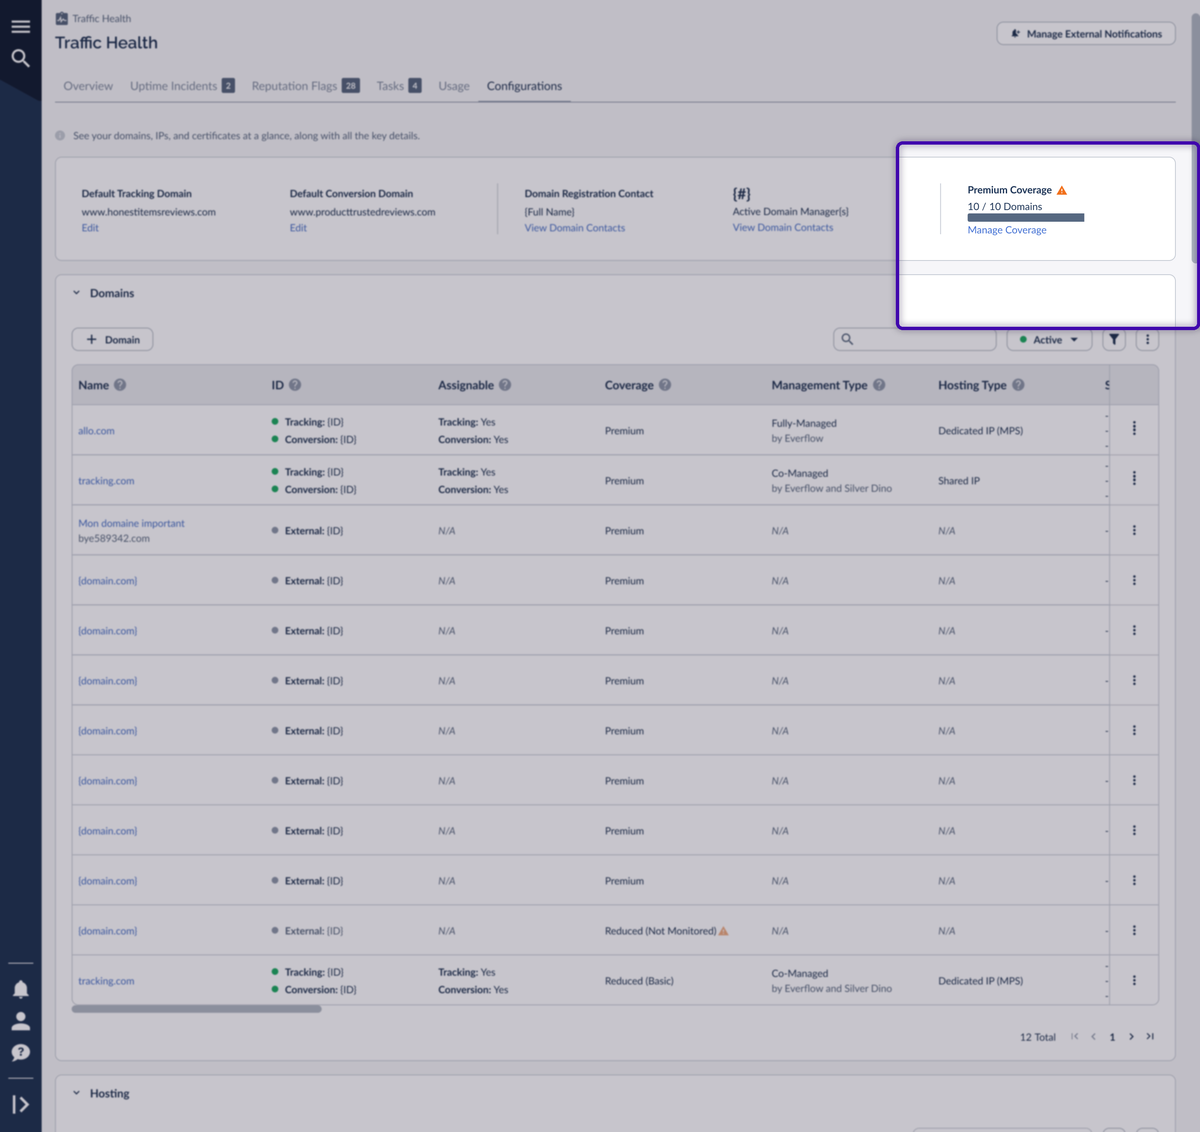Switch to the Tasks tab
1200x1132 pixels.
[x=398, y=86]
